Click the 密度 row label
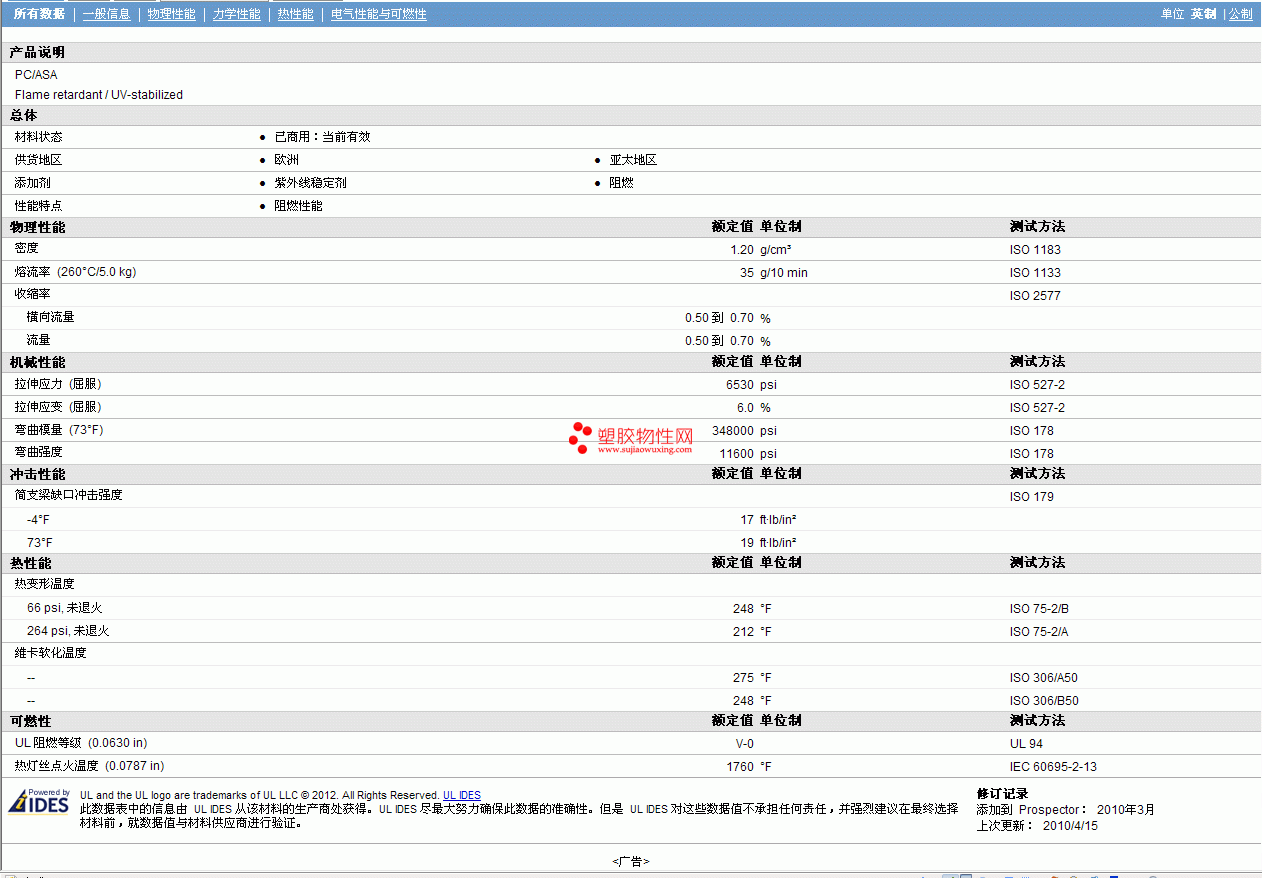The image size is (1262, 878). click(x=26, y=248)
